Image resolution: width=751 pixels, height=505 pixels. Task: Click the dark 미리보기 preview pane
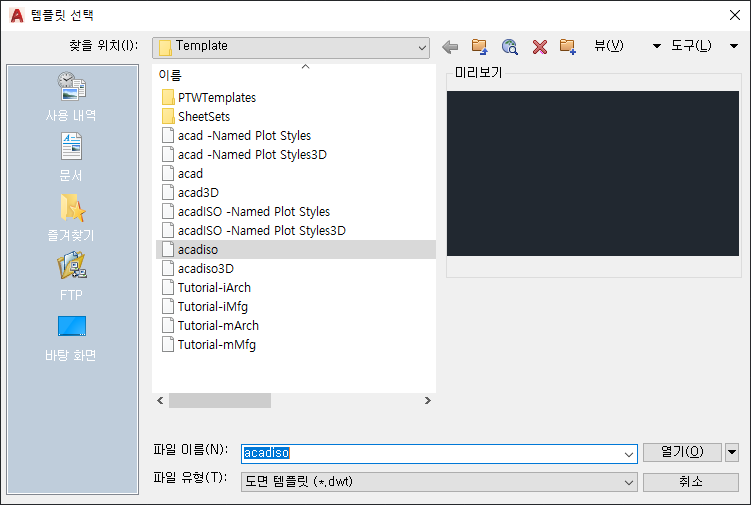click(592, 173)
